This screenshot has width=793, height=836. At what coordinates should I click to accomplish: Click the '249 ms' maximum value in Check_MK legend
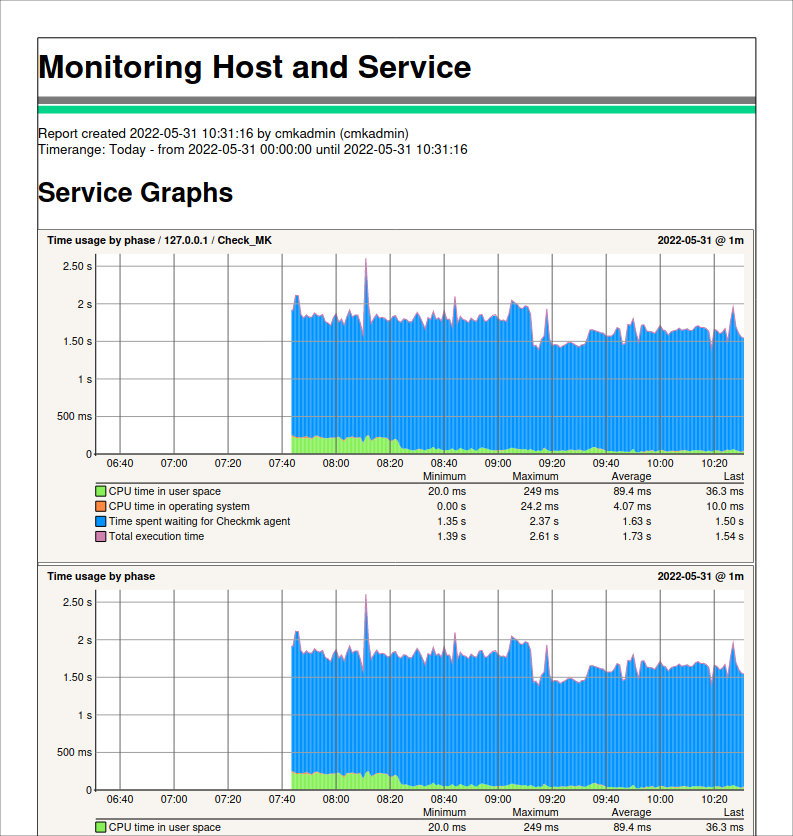pos(541,491)
